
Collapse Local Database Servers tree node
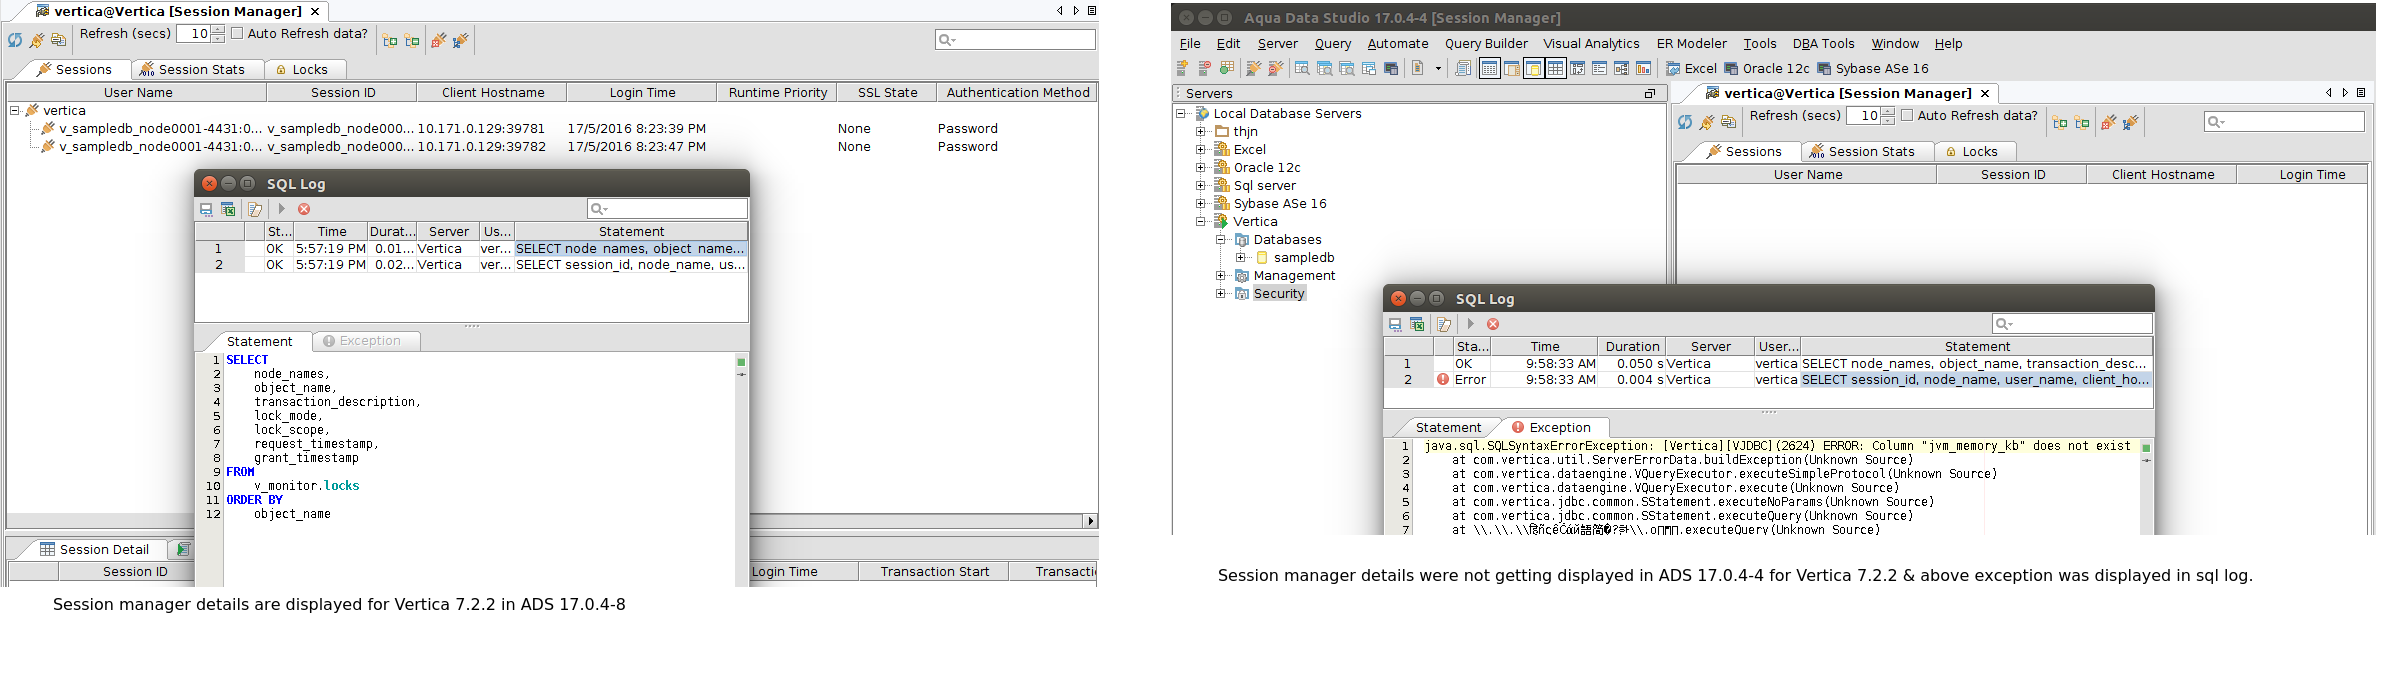tap(1181, 114)
